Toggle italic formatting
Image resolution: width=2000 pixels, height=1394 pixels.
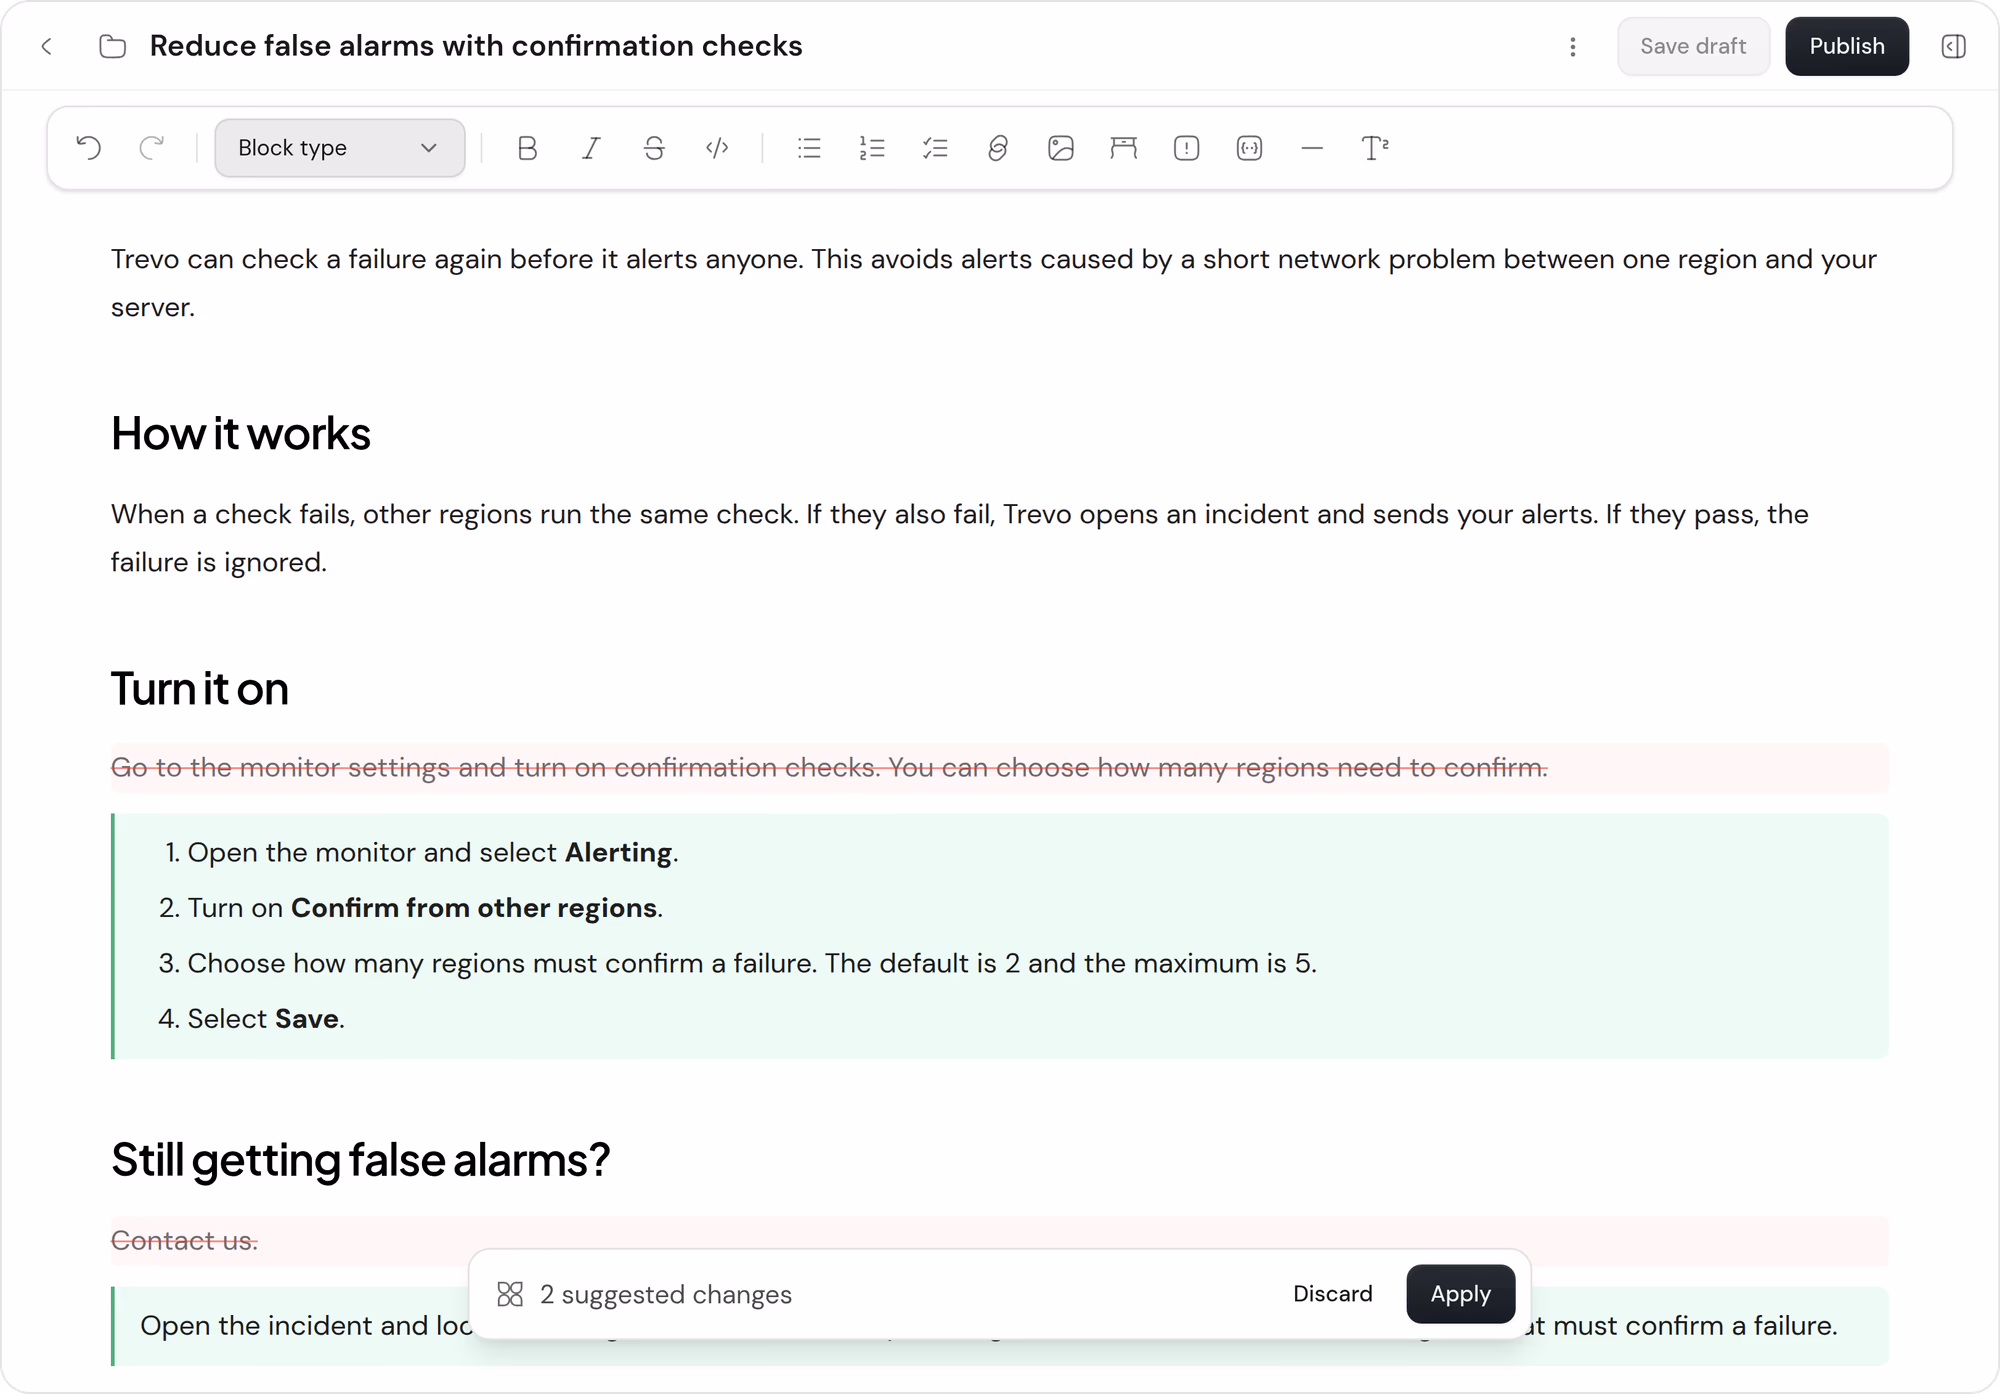[591, 148]
